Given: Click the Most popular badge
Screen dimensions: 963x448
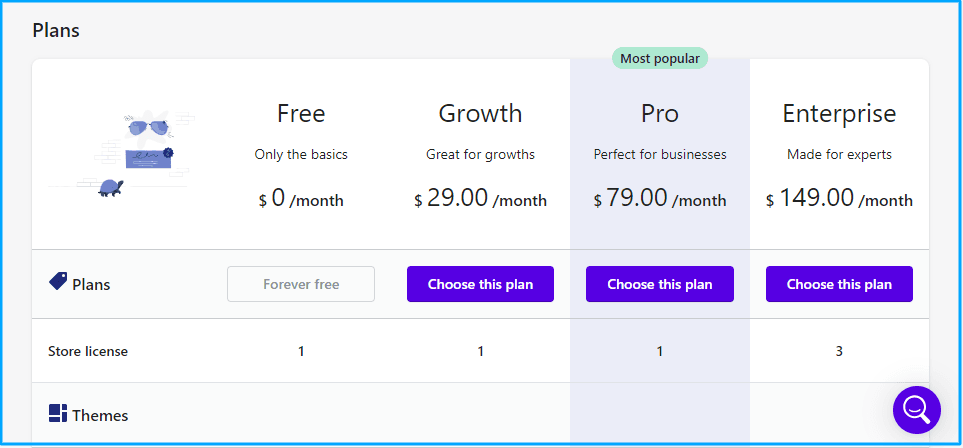Looking at the screenshot, I should 659,59.
